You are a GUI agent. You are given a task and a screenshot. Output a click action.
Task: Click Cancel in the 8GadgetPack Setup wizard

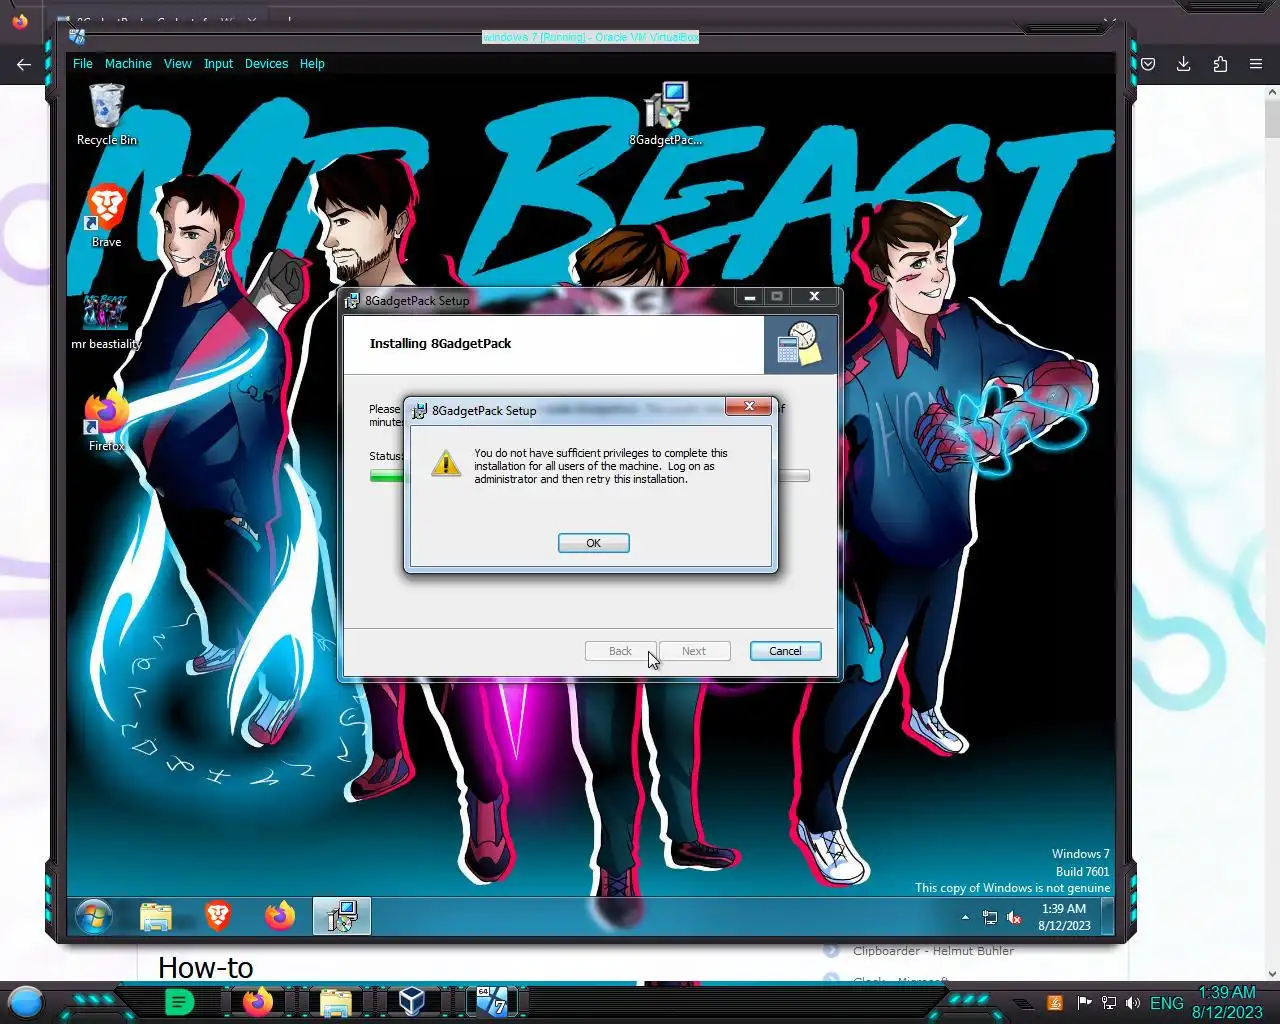point(785,651)
